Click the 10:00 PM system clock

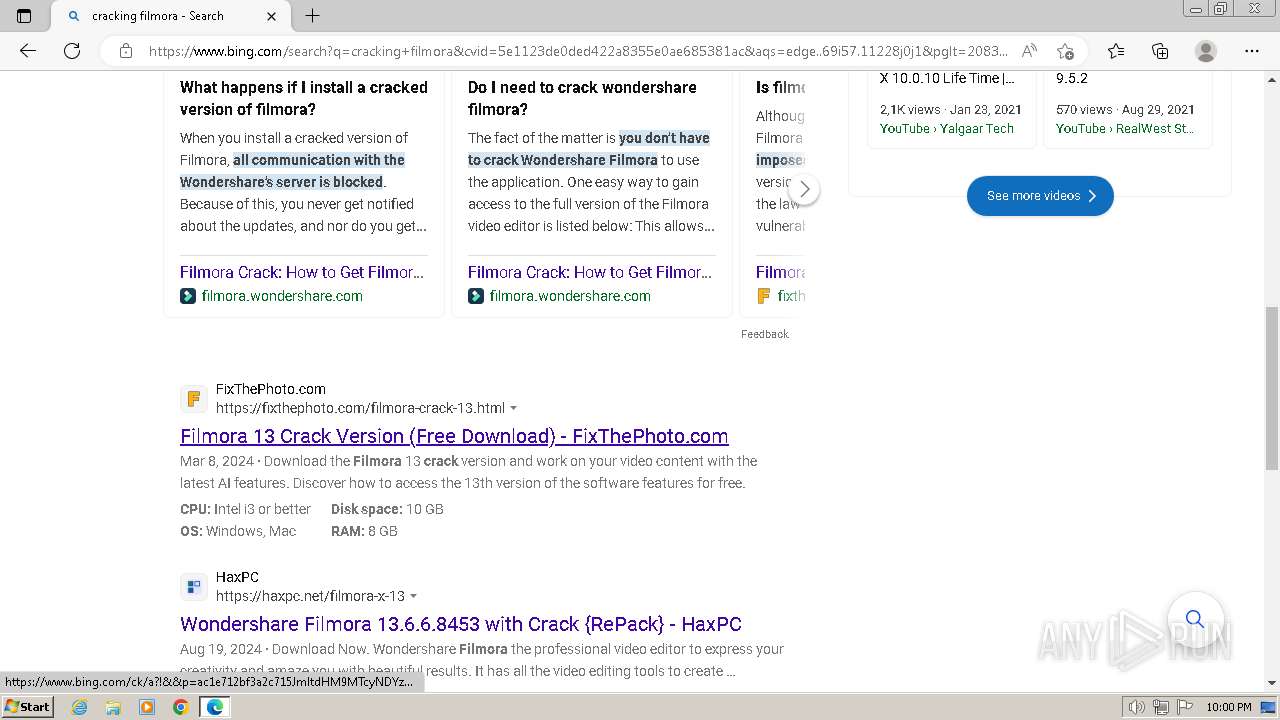pyautogui.click(x=1229, y=707)
